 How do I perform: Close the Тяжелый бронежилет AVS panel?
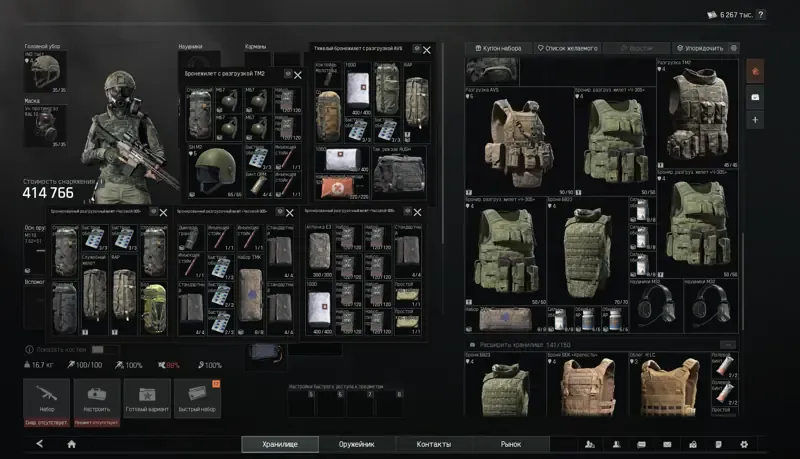[x=427, y=50]
